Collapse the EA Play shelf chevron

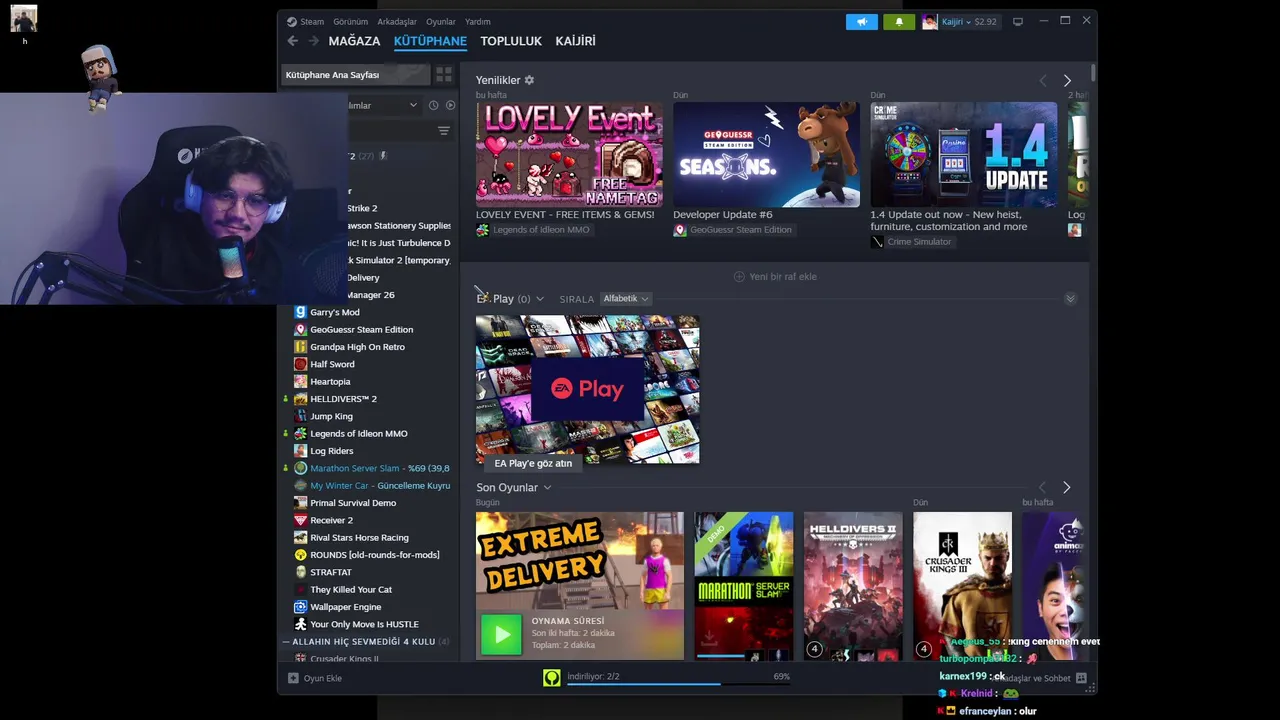coord(1070,299)
